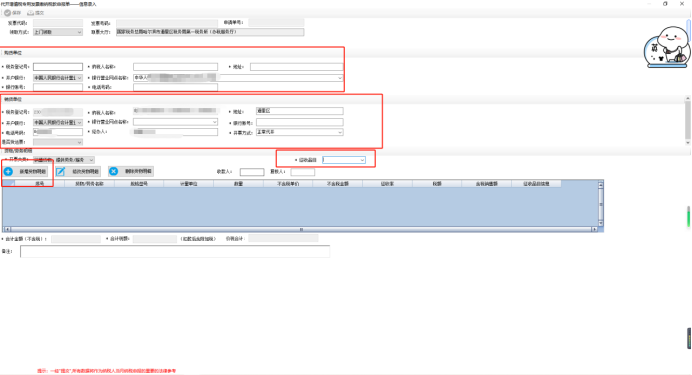Click the goods table horizontal scrollbar
The image size is (692, 375).
pyautogui.click(x=300, y=229)
